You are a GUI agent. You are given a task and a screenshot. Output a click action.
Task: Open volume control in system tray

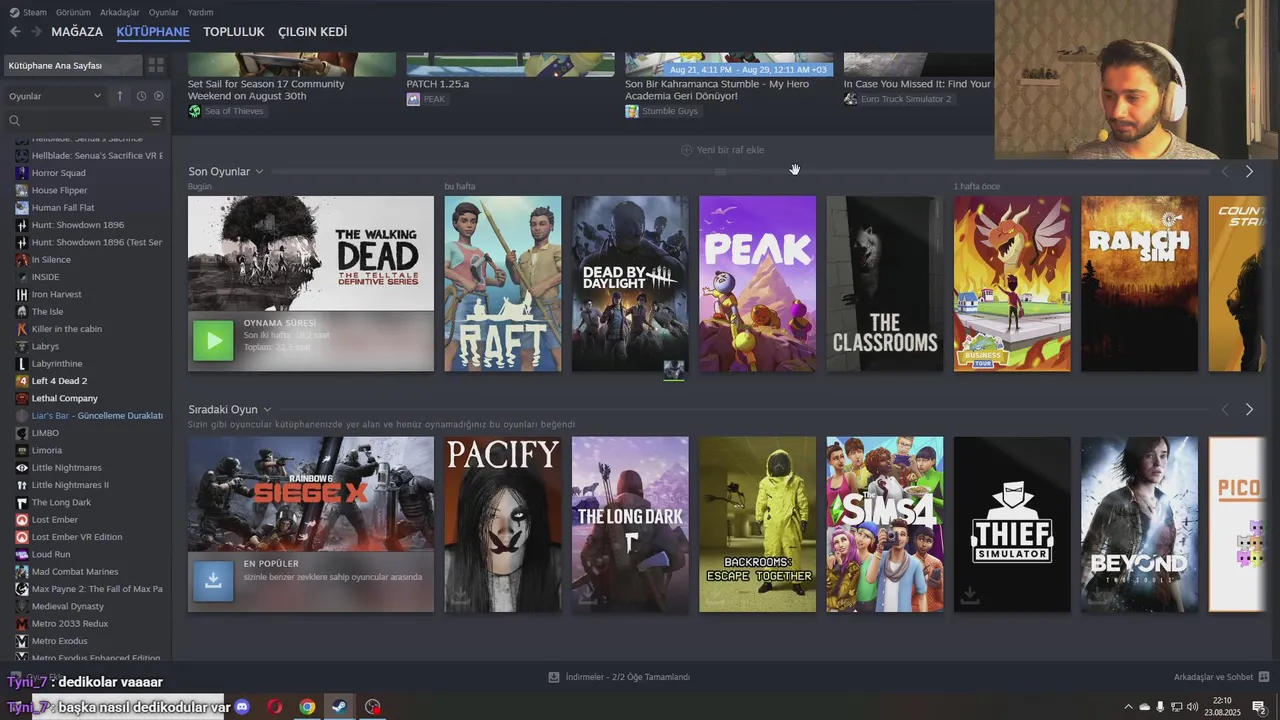(1192, 707)
